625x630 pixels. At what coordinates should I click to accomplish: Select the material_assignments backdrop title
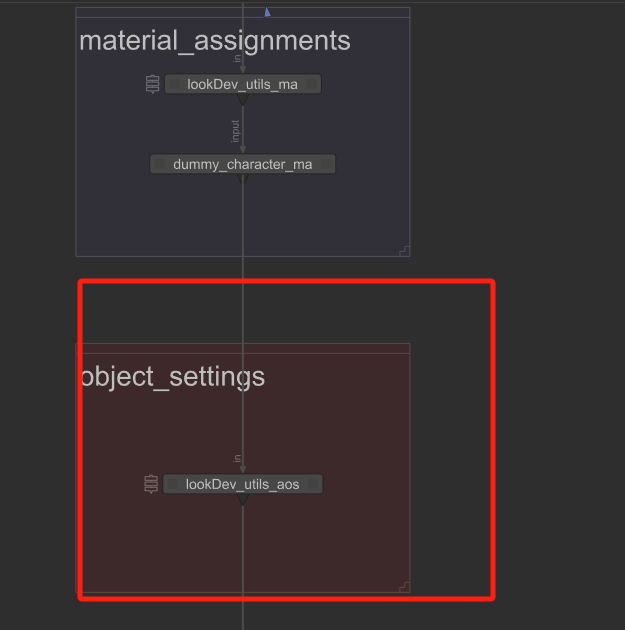tap(215, 41)
